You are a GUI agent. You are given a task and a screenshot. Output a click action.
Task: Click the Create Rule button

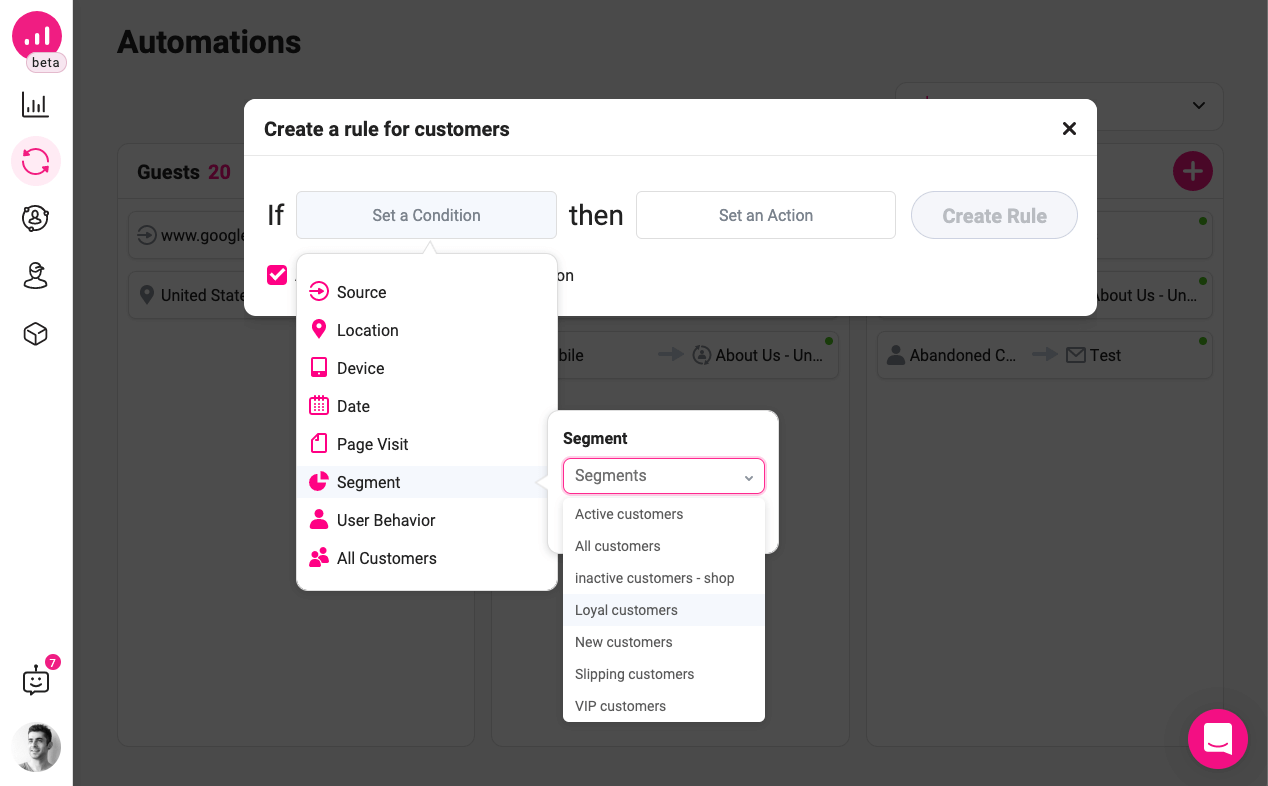[x=994, y=215]
